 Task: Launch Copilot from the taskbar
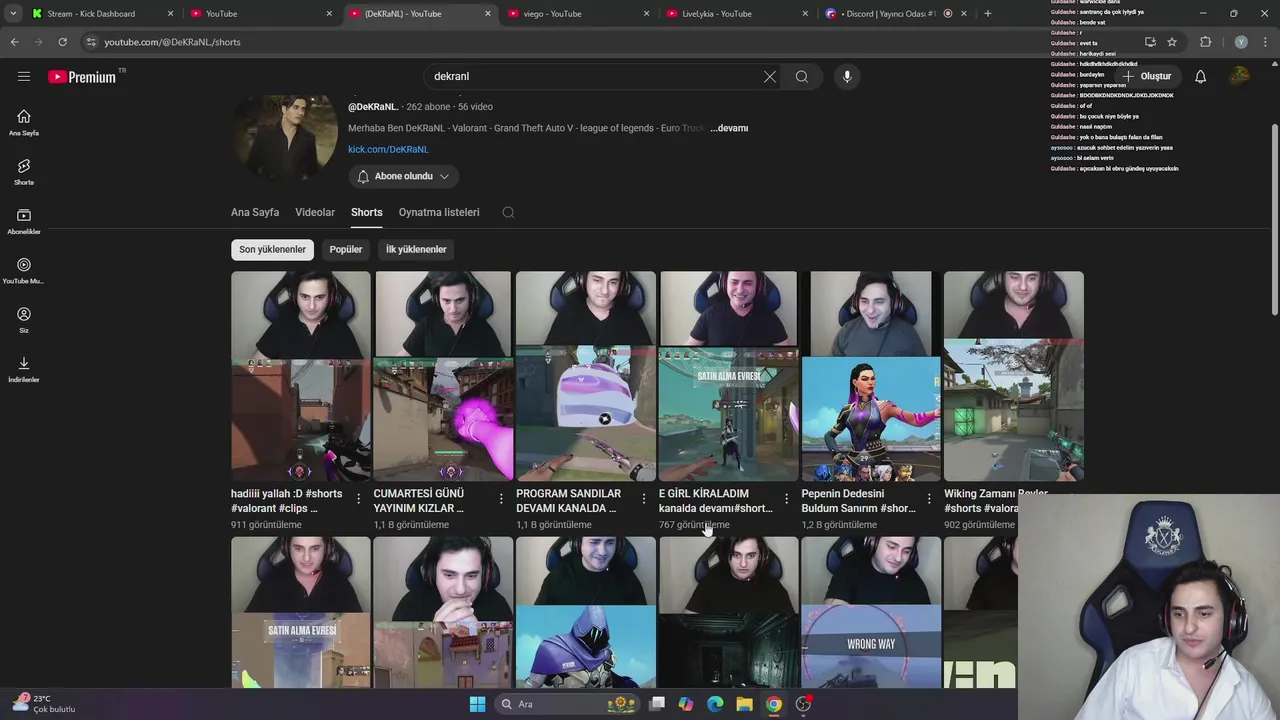(x=686, y=704)
